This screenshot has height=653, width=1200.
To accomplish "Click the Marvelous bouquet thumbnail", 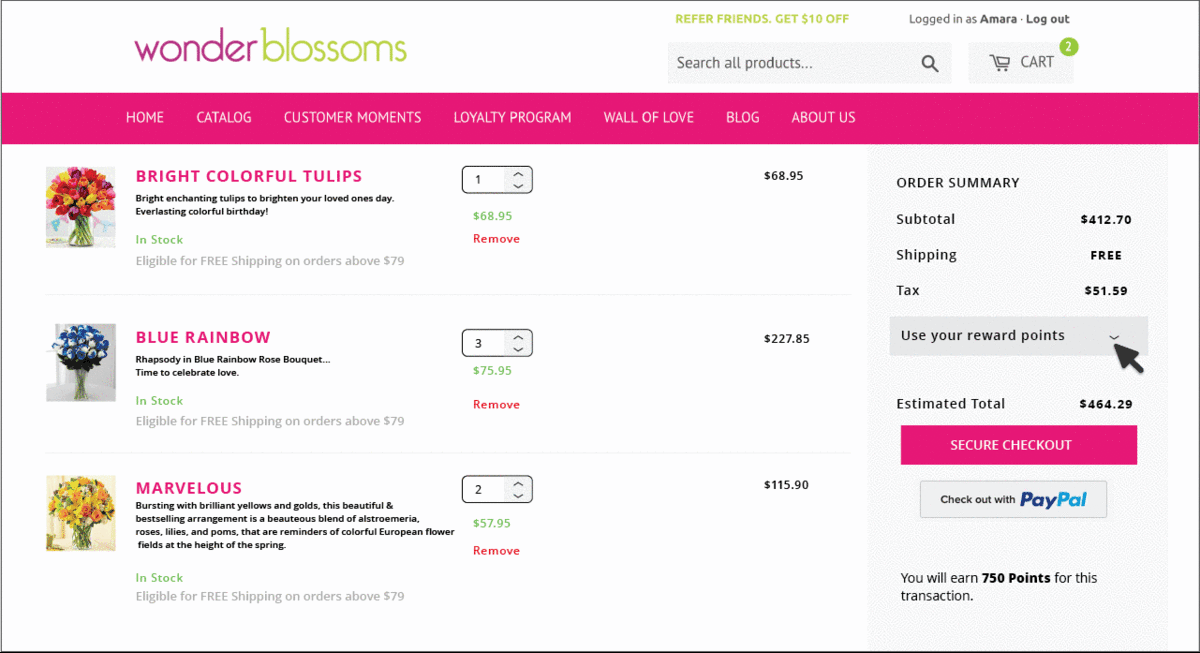I will [80, 513].
